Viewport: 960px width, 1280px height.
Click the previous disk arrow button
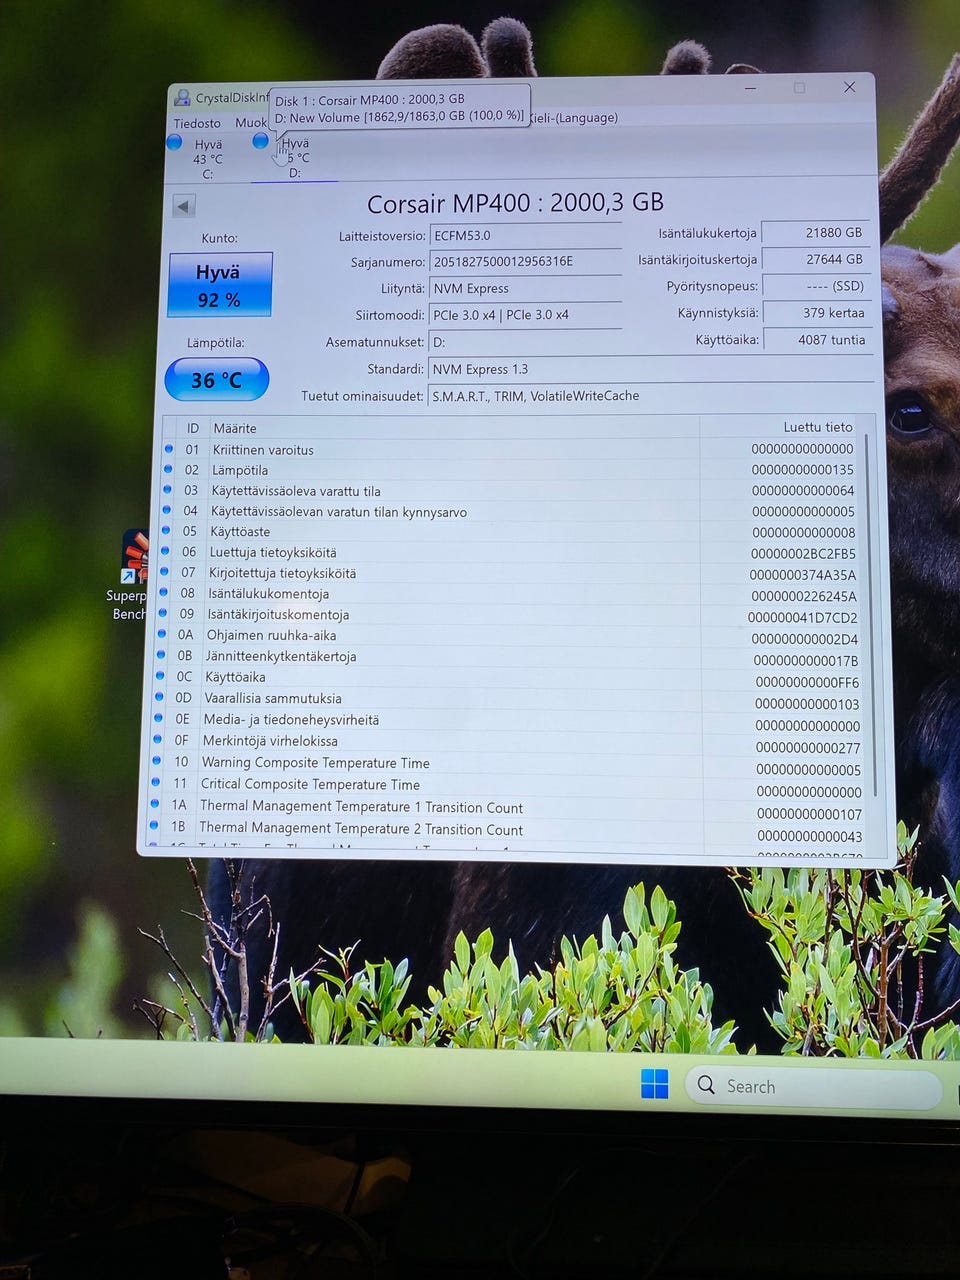click(x=183, y=206)
